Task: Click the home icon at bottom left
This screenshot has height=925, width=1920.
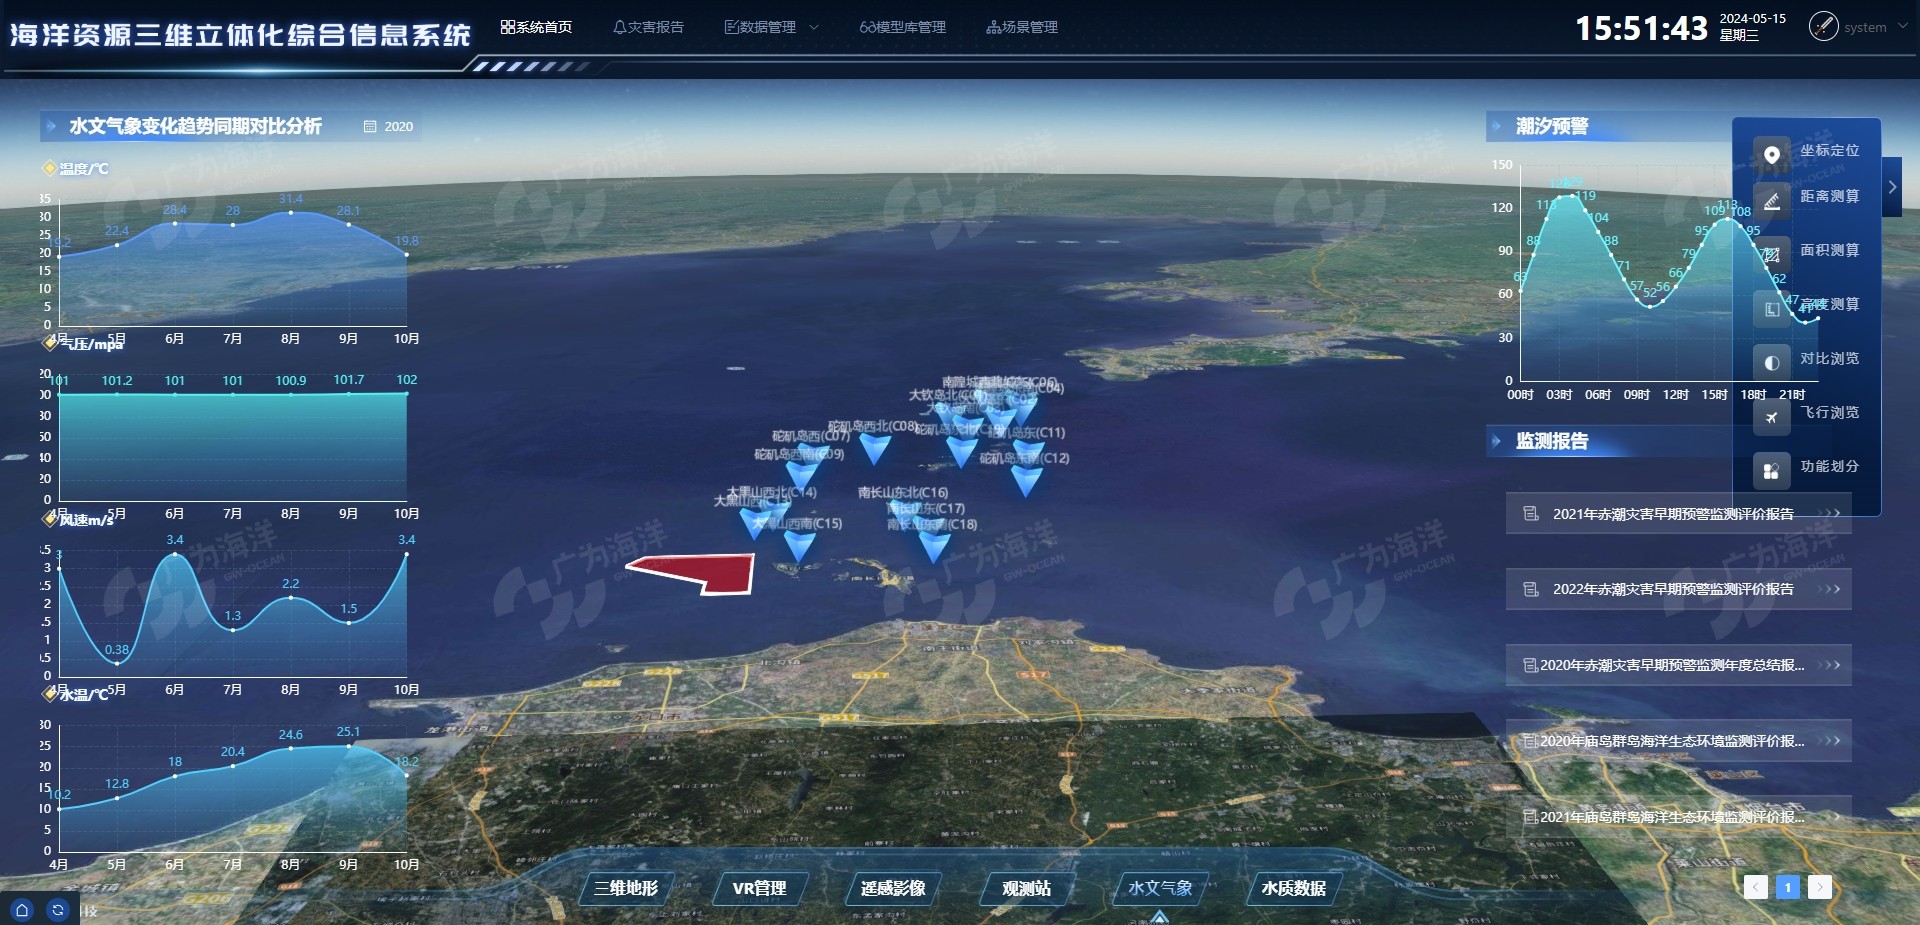Action: 22,910
